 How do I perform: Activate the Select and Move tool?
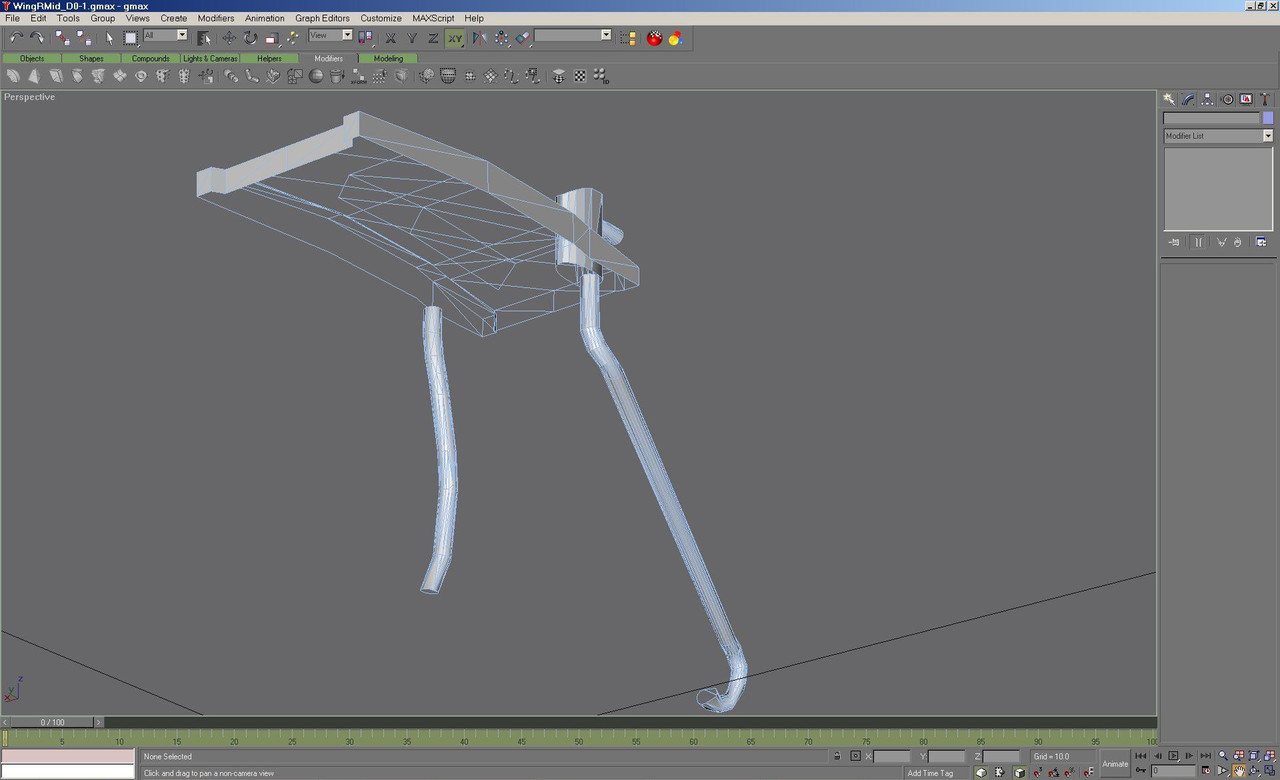coord(229,38)
